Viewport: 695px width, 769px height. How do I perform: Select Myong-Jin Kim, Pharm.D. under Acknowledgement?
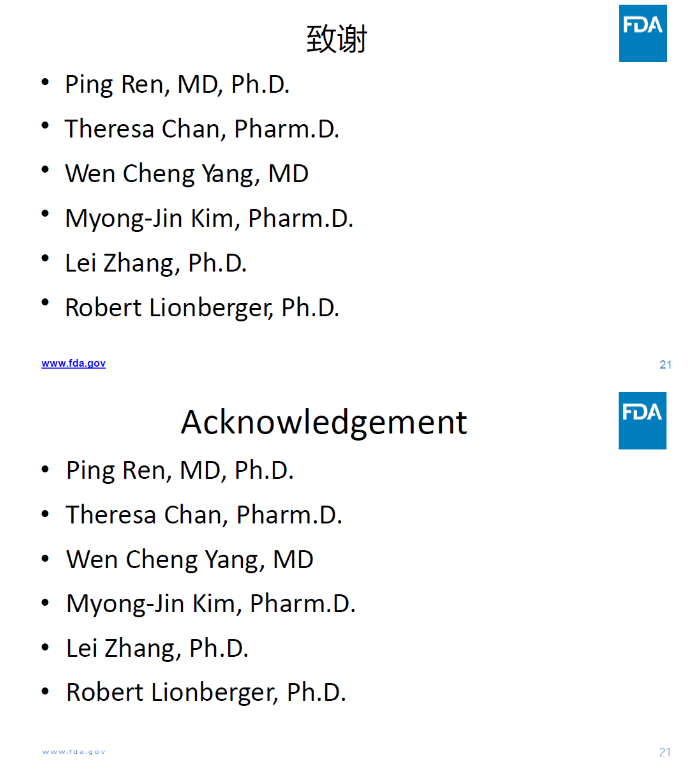(x=211, y=604)
